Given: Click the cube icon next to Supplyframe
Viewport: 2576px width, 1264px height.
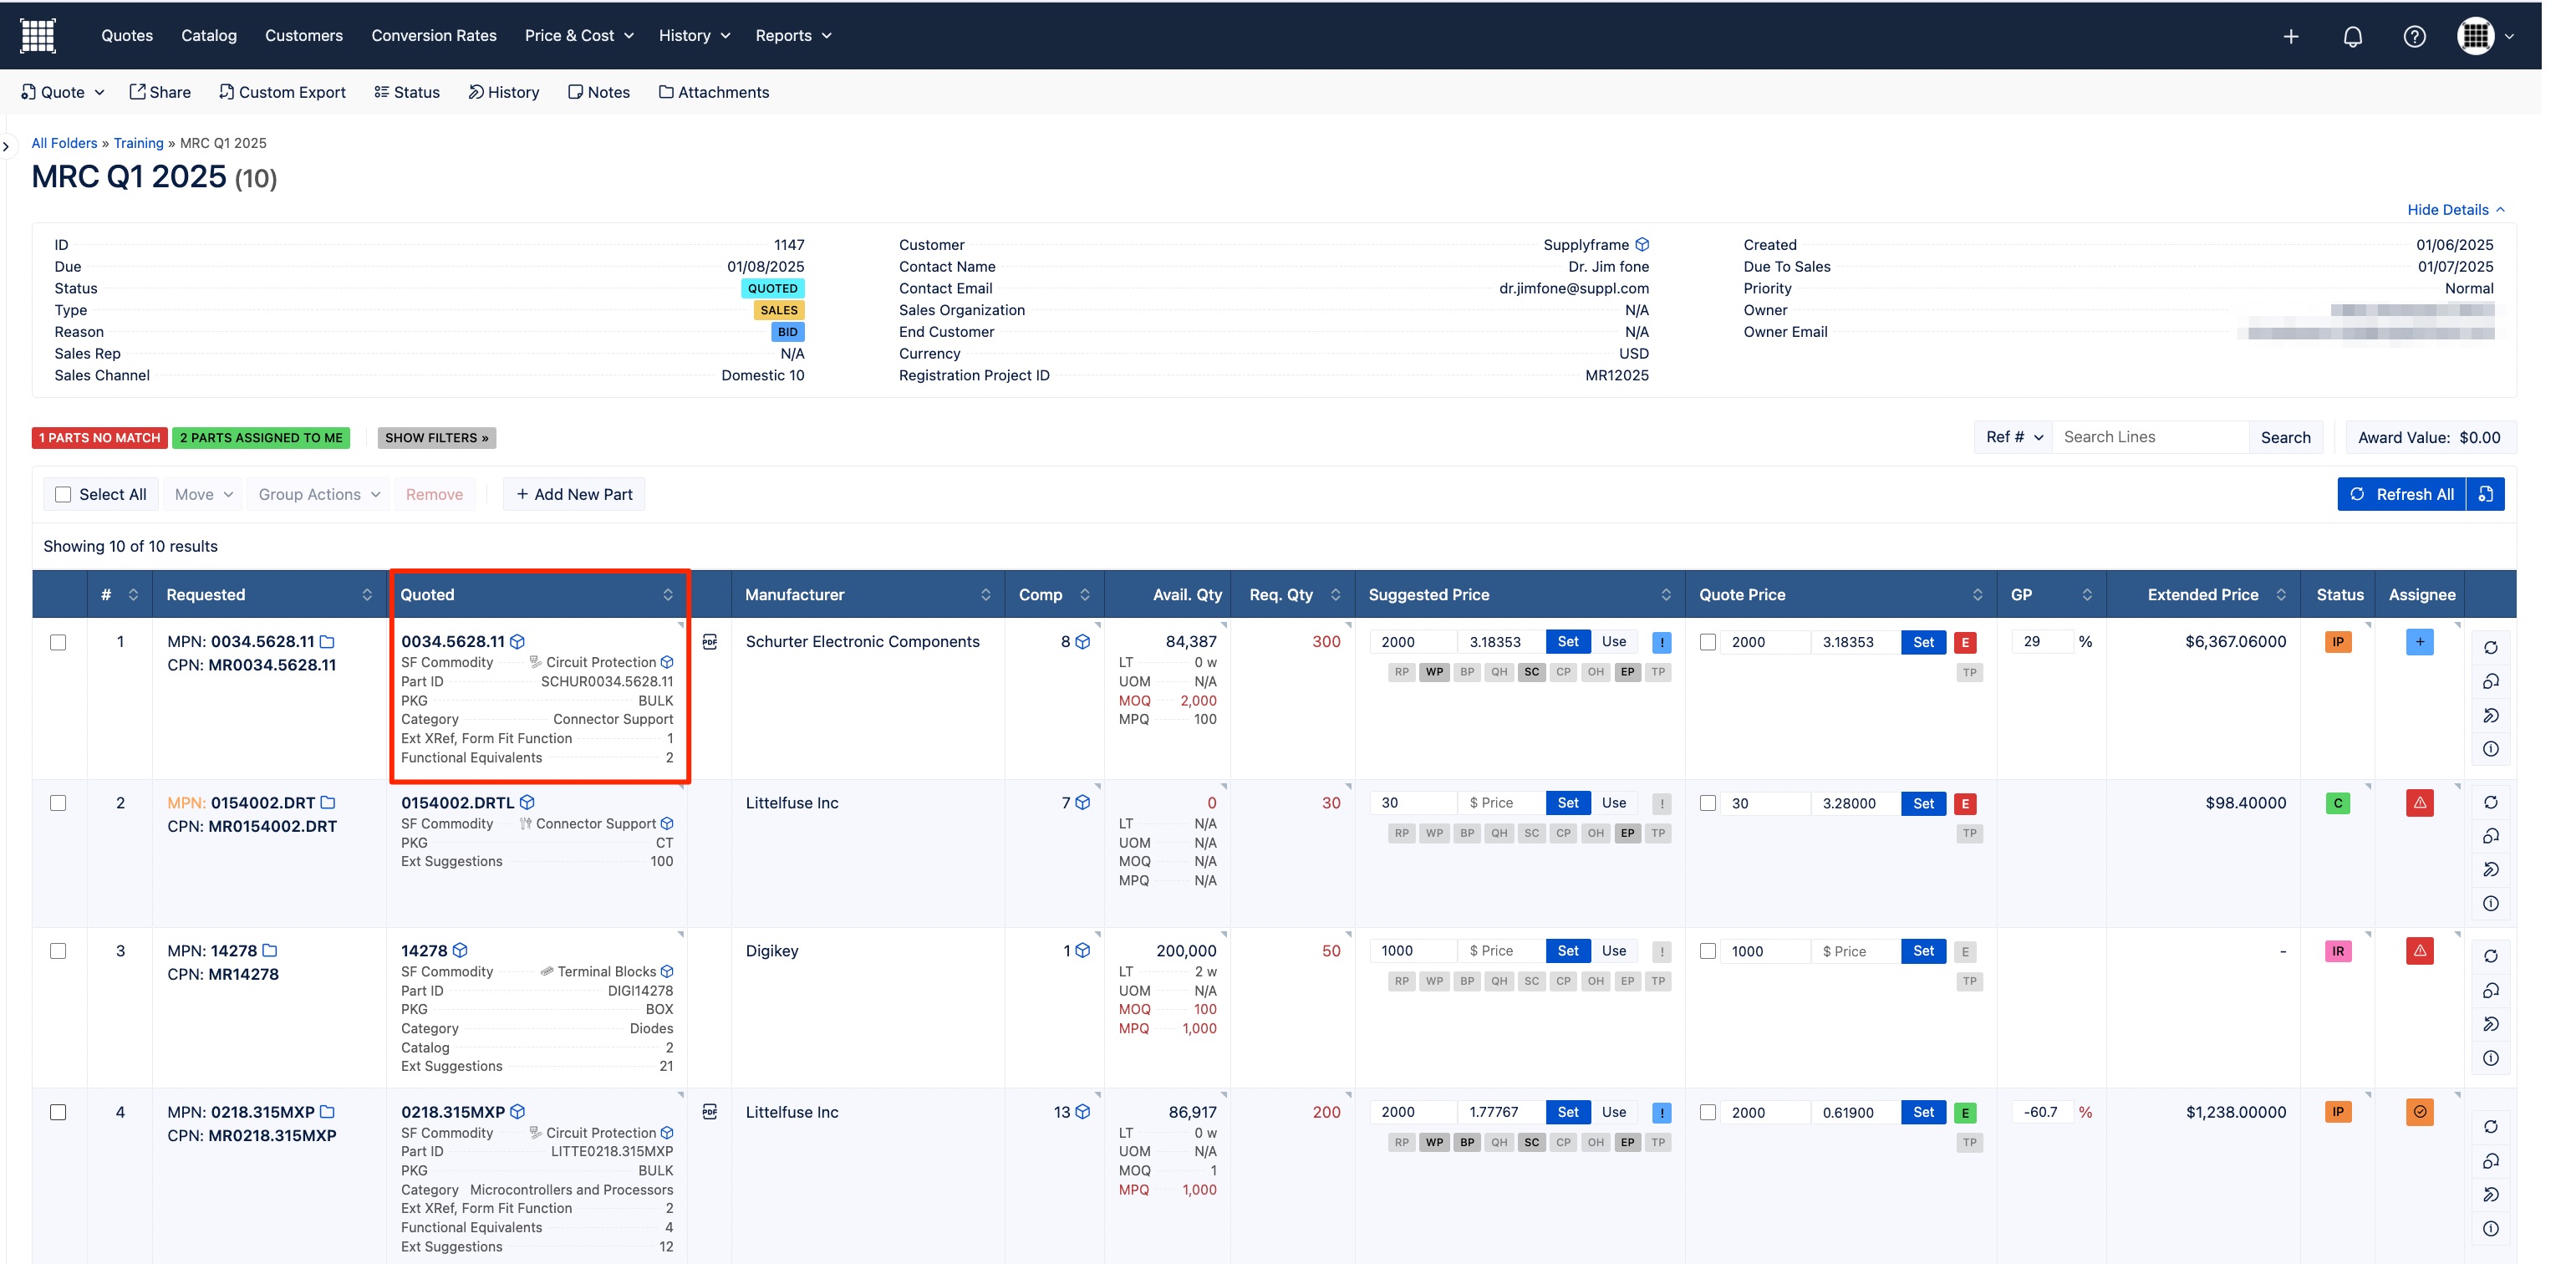Looking at the screenshot, I should 1642,245.
